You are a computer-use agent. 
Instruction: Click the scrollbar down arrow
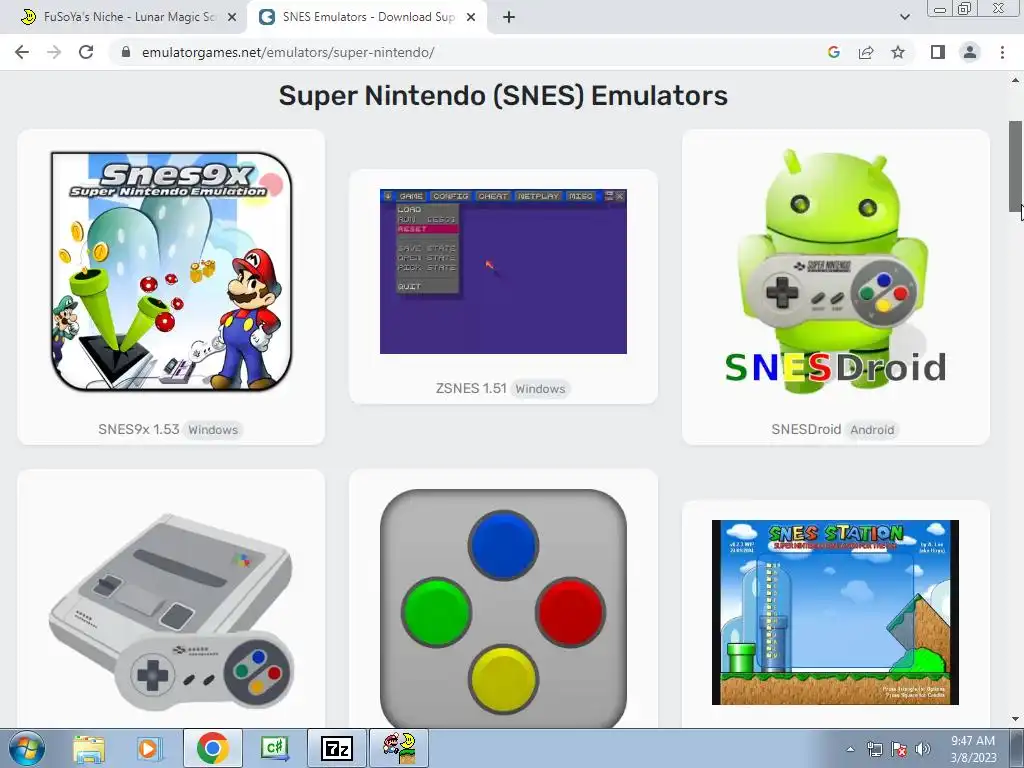click(x=1015, y=719)
